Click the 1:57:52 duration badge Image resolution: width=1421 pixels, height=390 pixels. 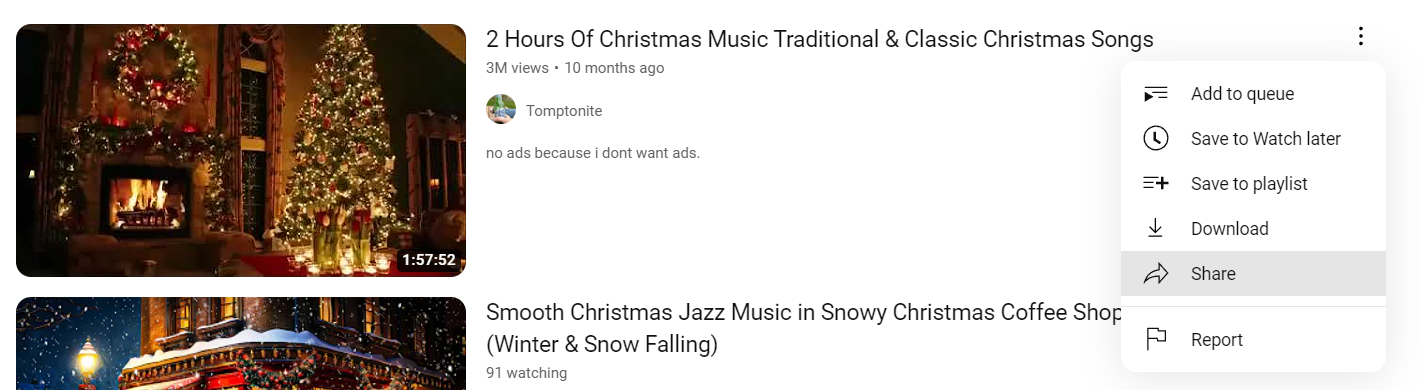(428, 260)
